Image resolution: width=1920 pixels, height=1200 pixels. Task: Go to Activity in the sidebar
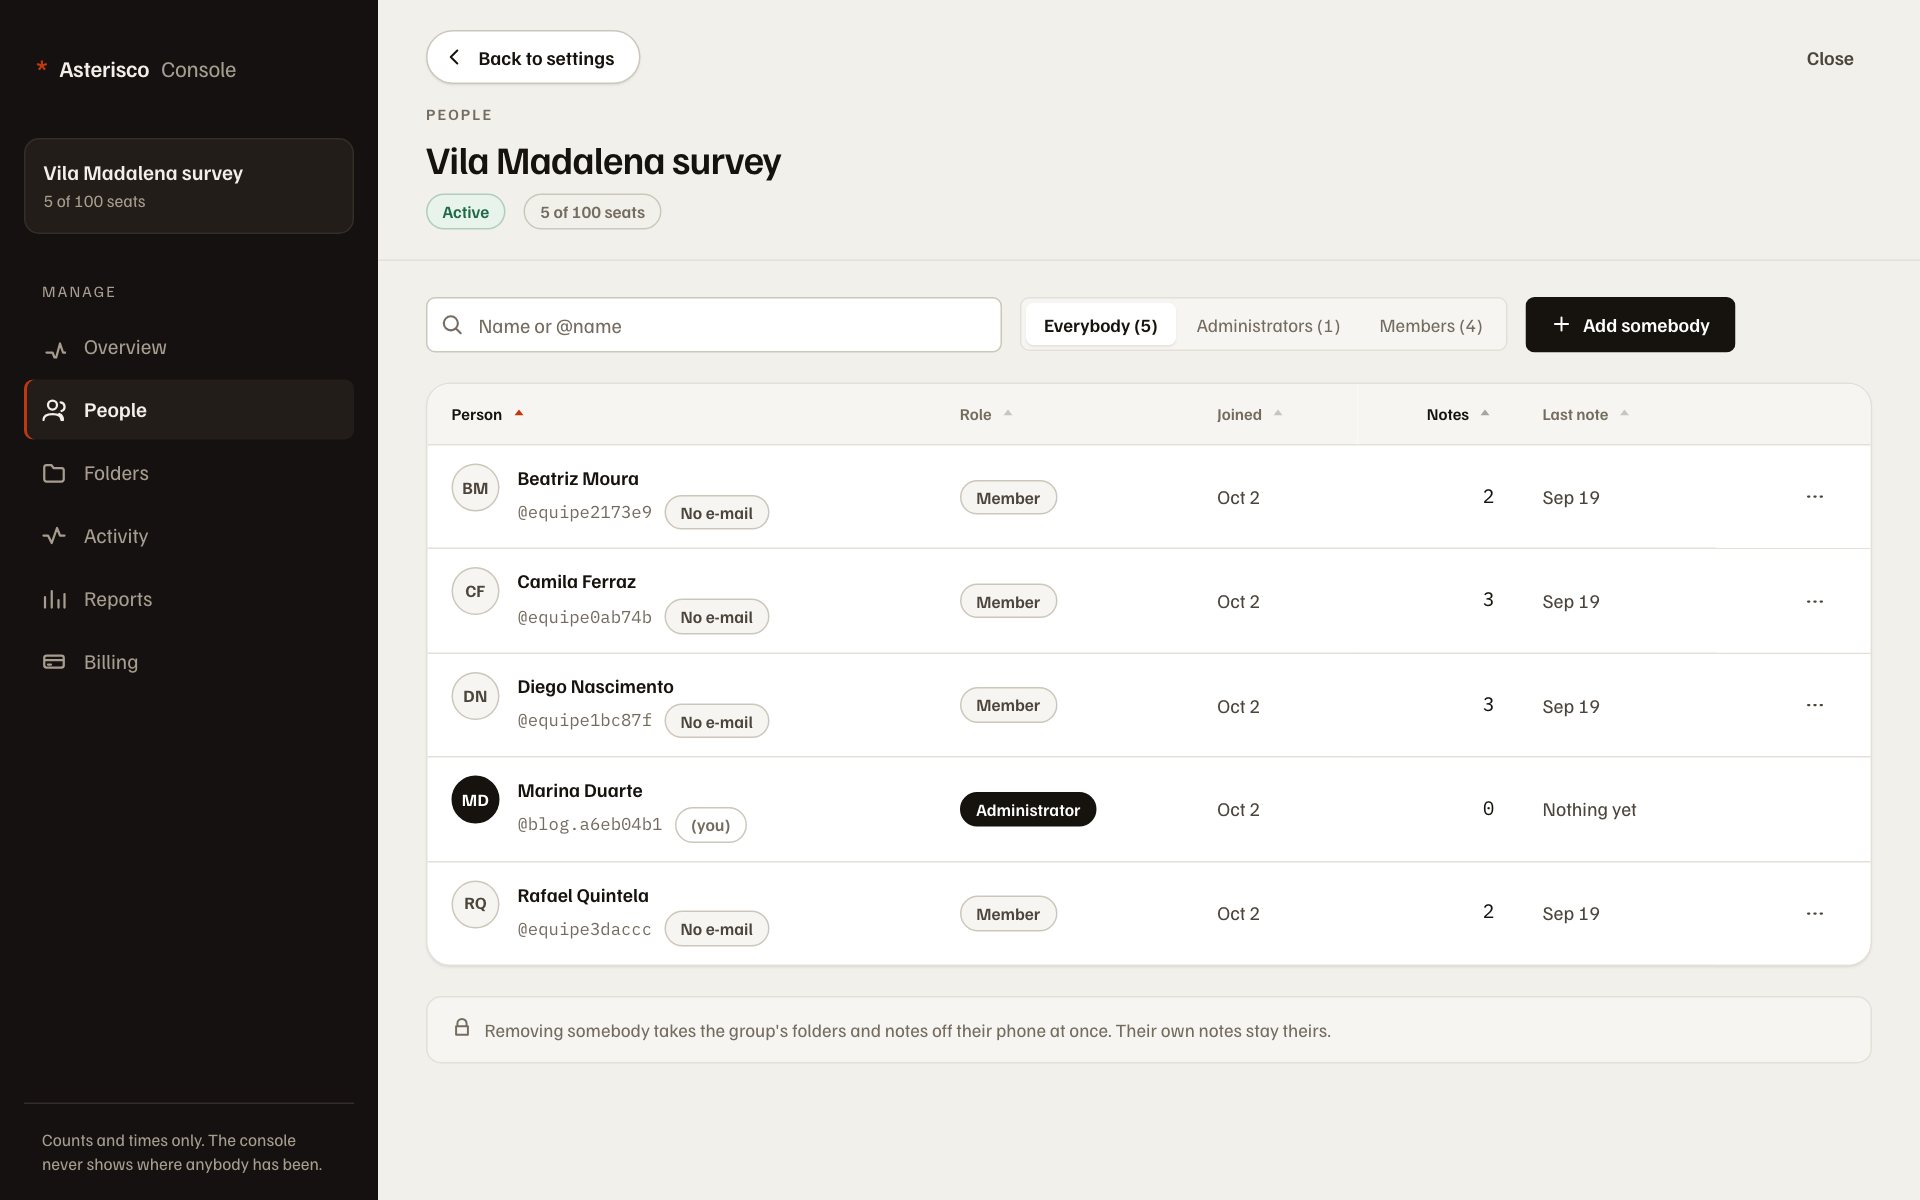tap(189, 536)
